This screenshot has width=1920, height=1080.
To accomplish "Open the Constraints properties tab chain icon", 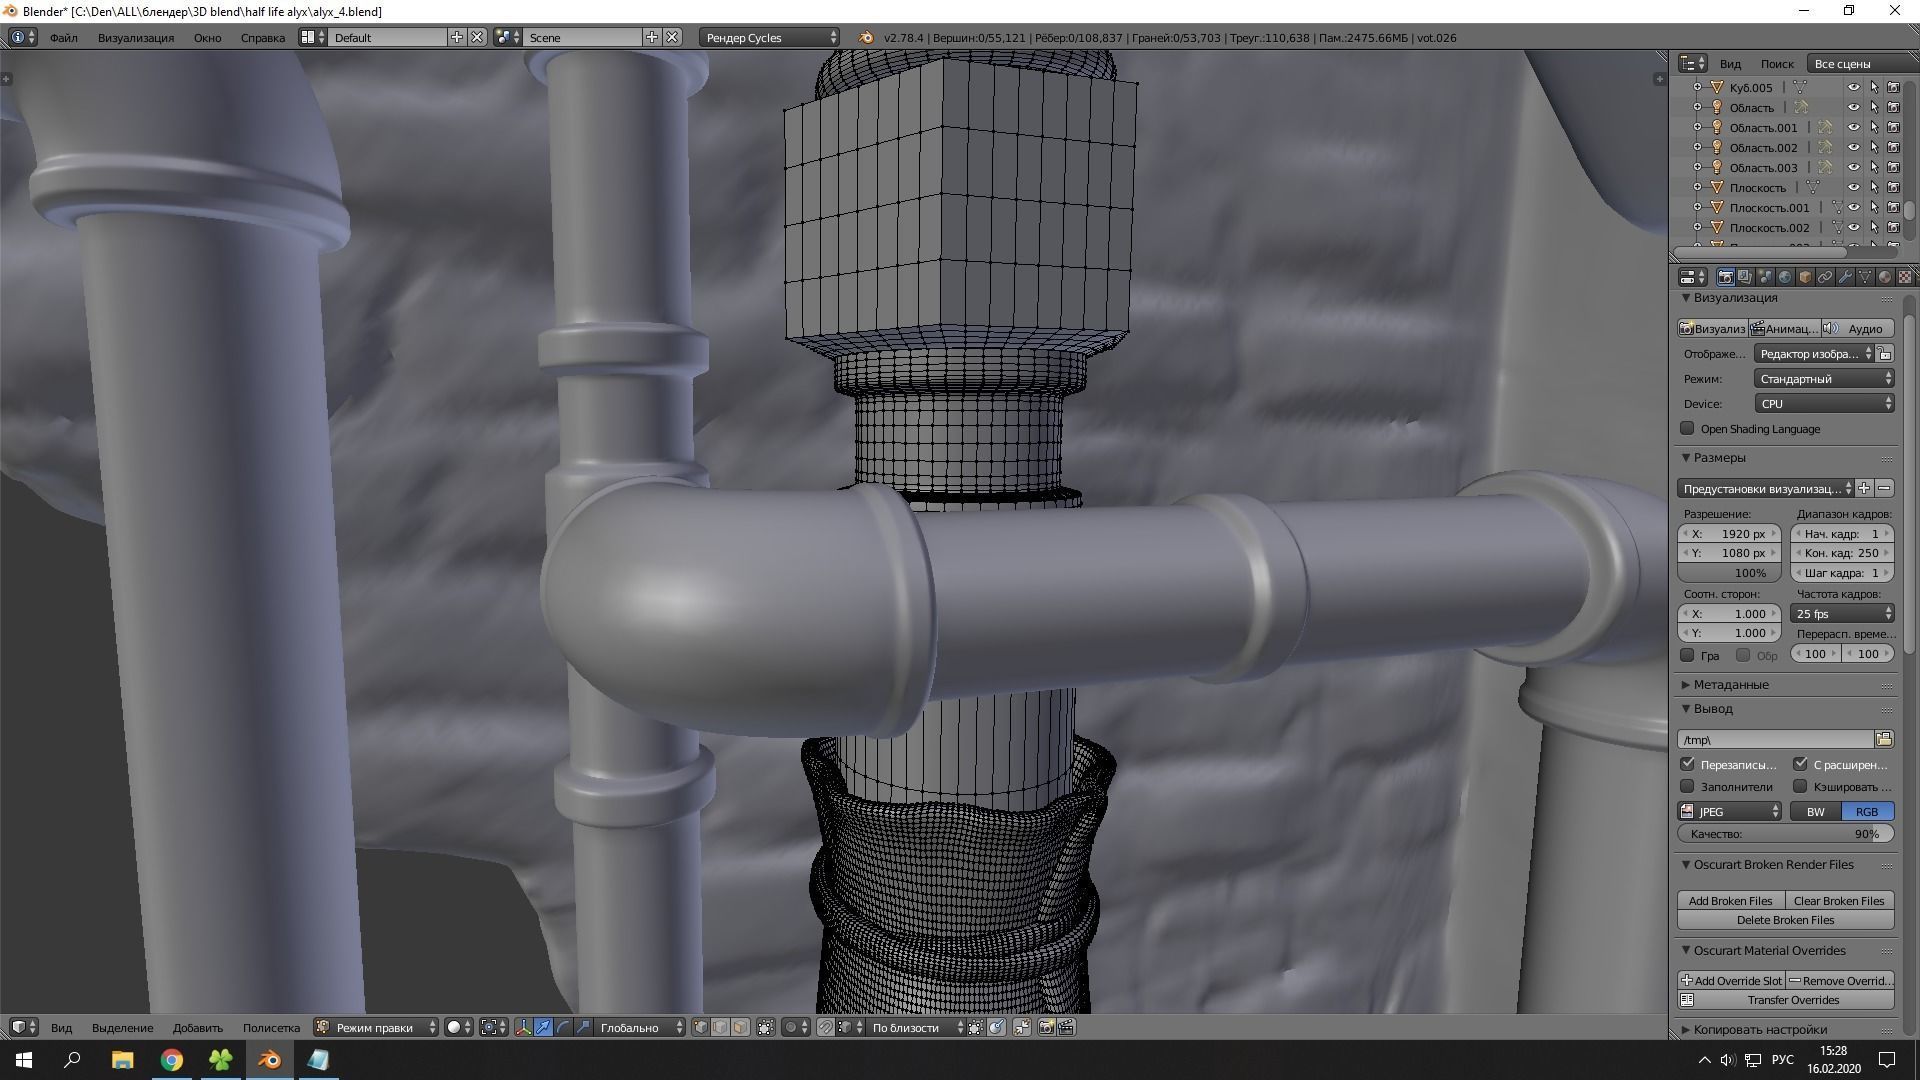I will 1825,277.
